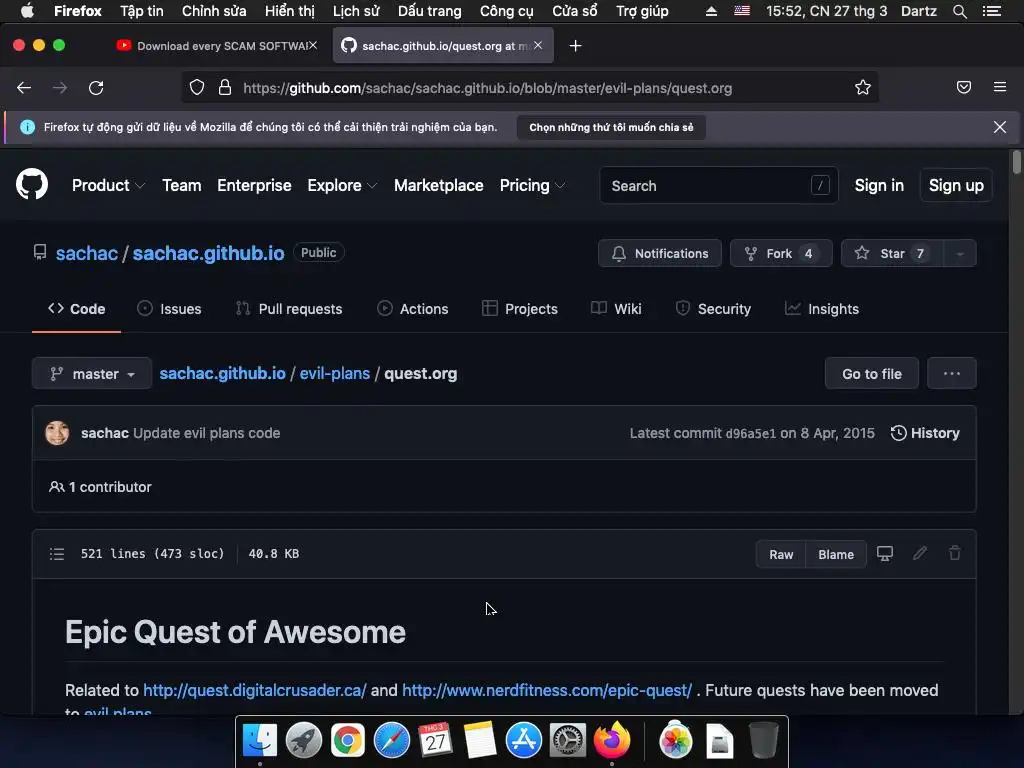Viewport: 1024px width, 768px height.
Task: Open file in GitHub Desktop icon
Action: pyautogui.click(x=885, y=553)
